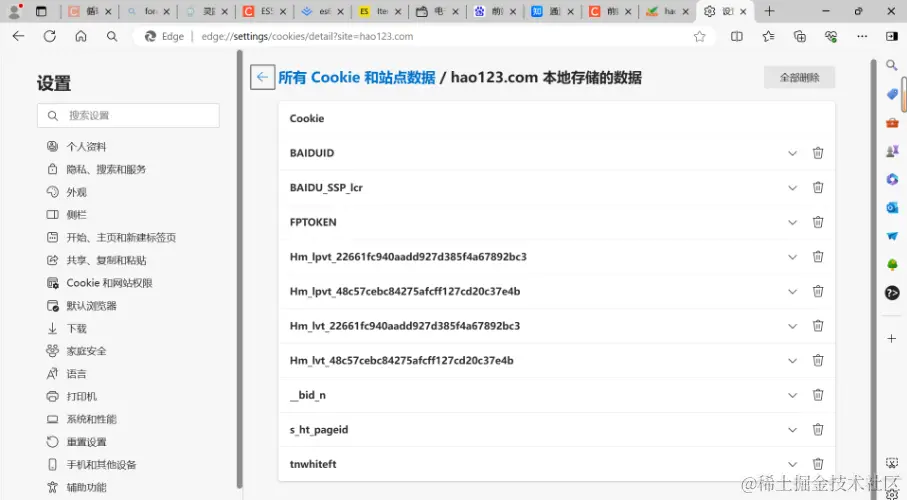This screenshot has width=907, height=500.
Task: Go back with the arrow beside 所有 Cookie
Action: (x=262, y=77)
